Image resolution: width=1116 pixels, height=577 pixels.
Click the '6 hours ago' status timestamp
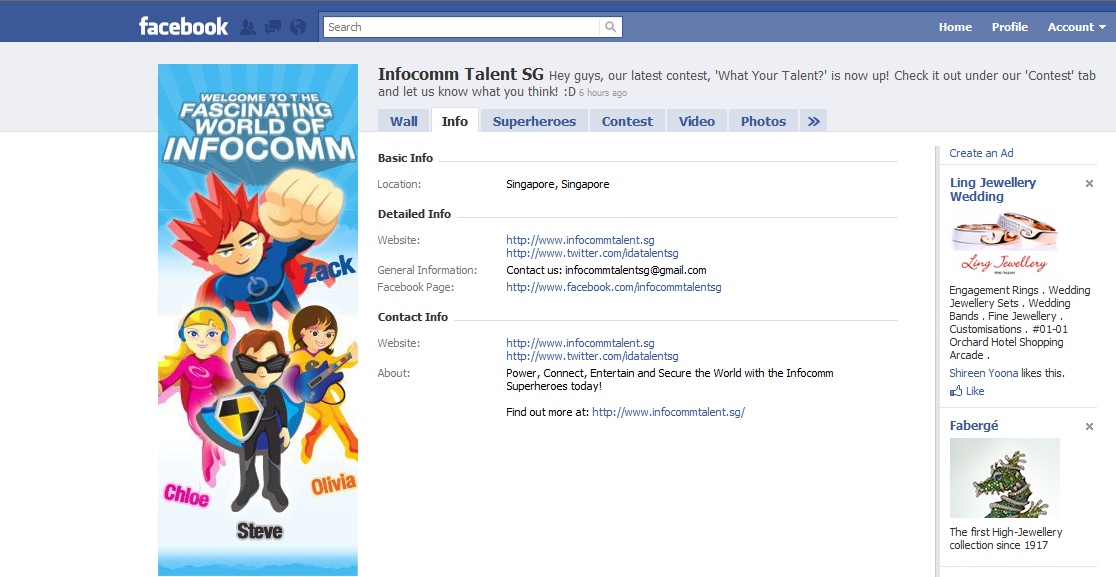point(603,93)
